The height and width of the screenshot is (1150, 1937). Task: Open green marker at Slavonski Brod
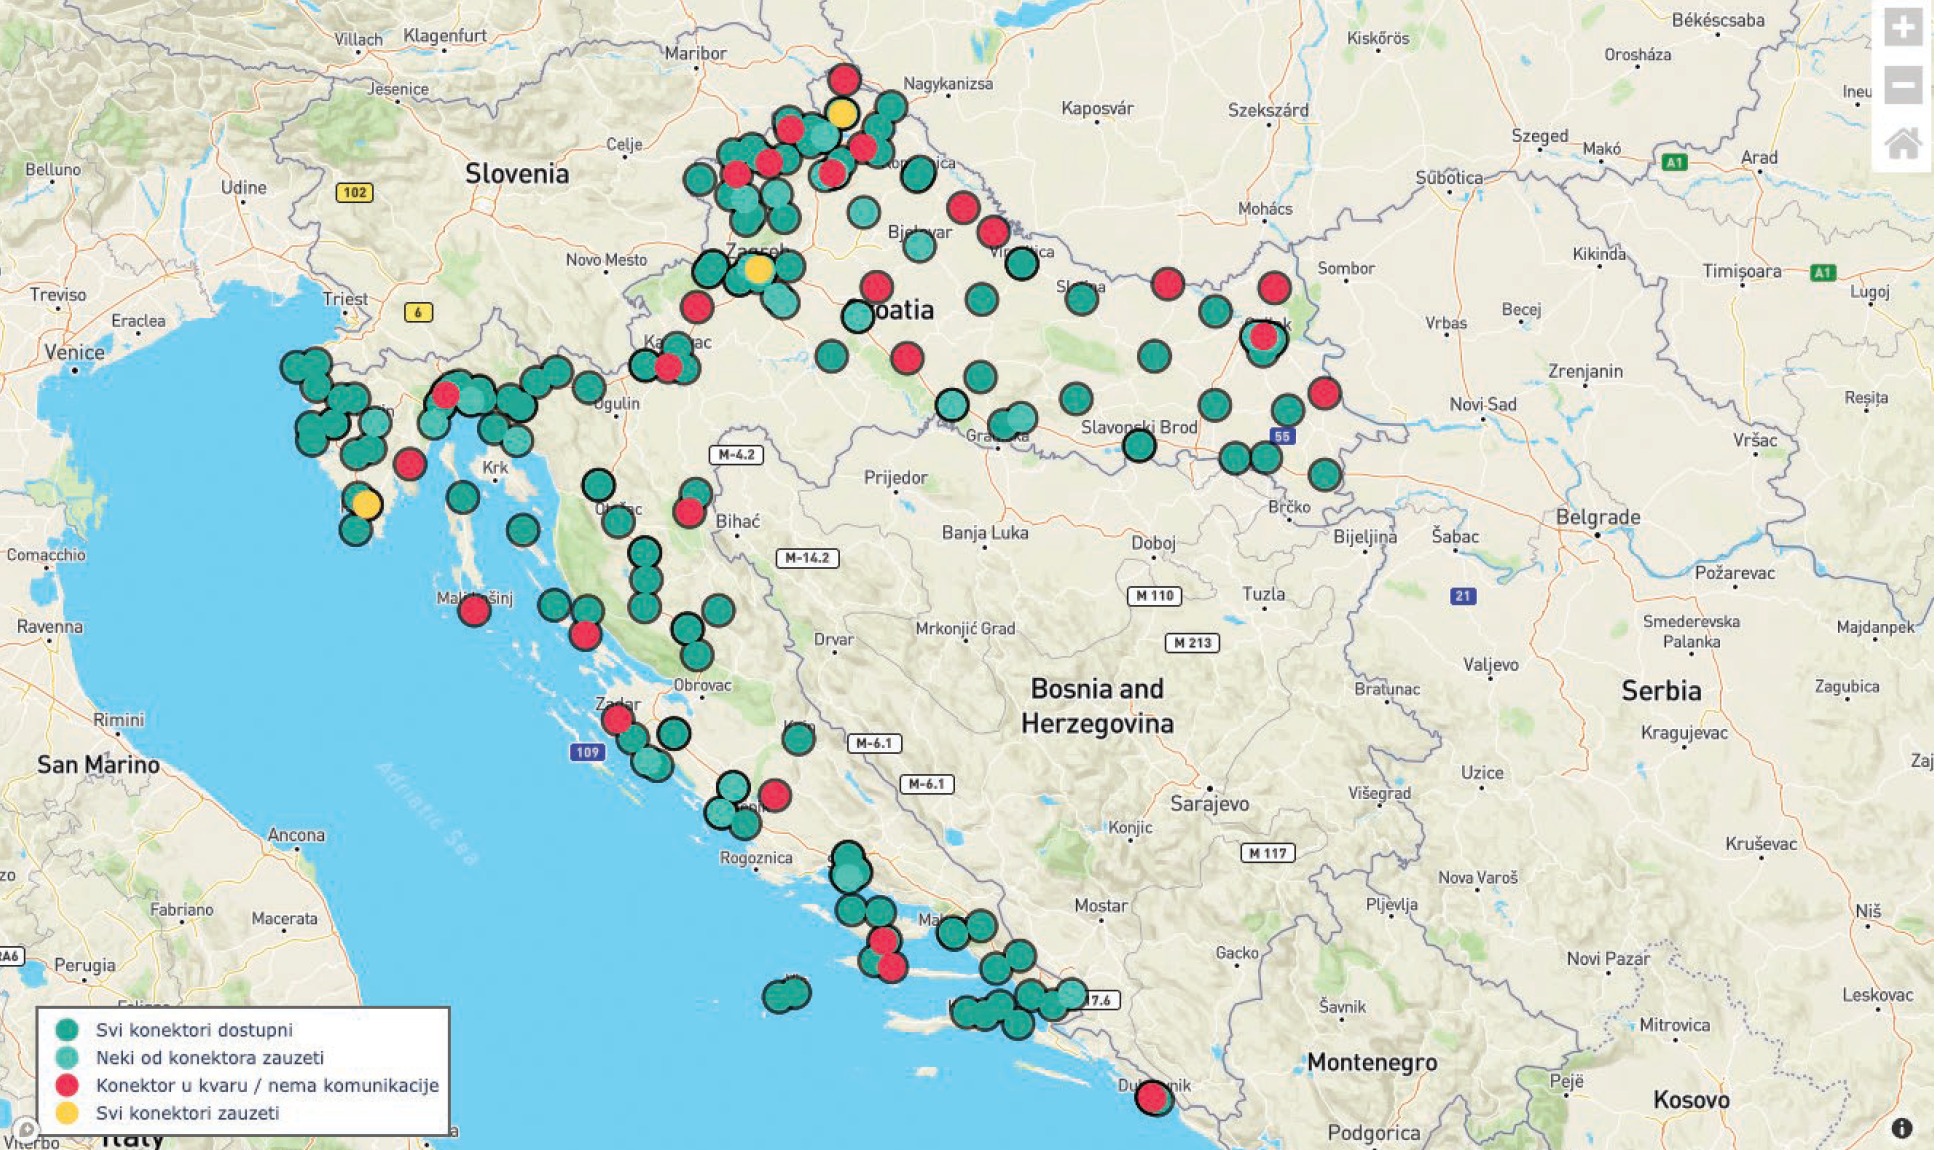click(1139, 445)
